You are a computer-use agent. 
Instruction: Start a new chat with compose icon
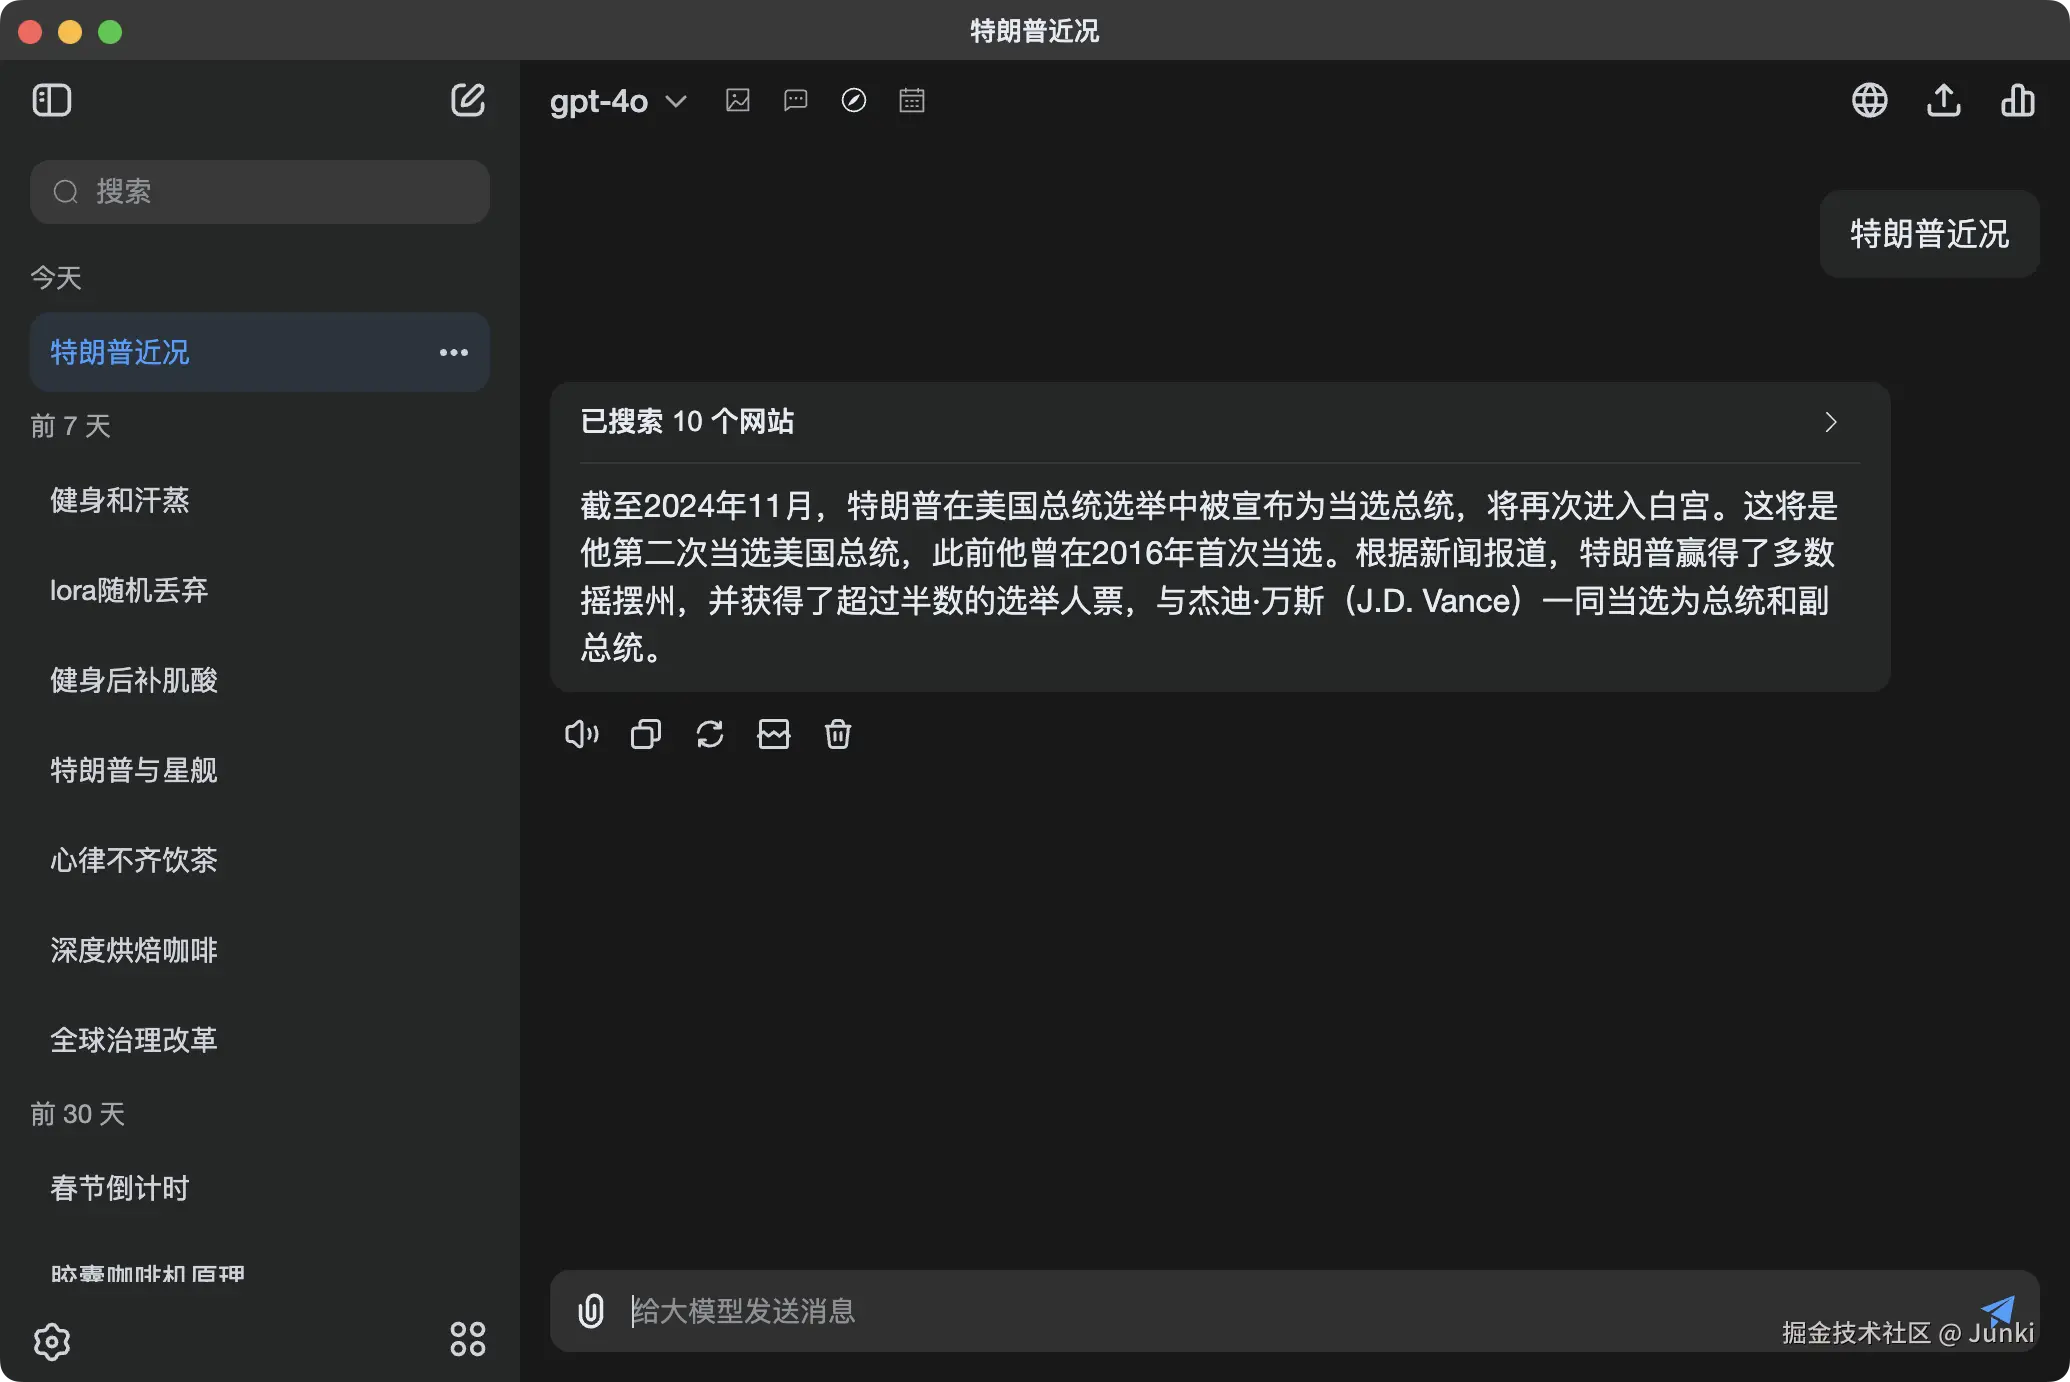pos(467,100)
